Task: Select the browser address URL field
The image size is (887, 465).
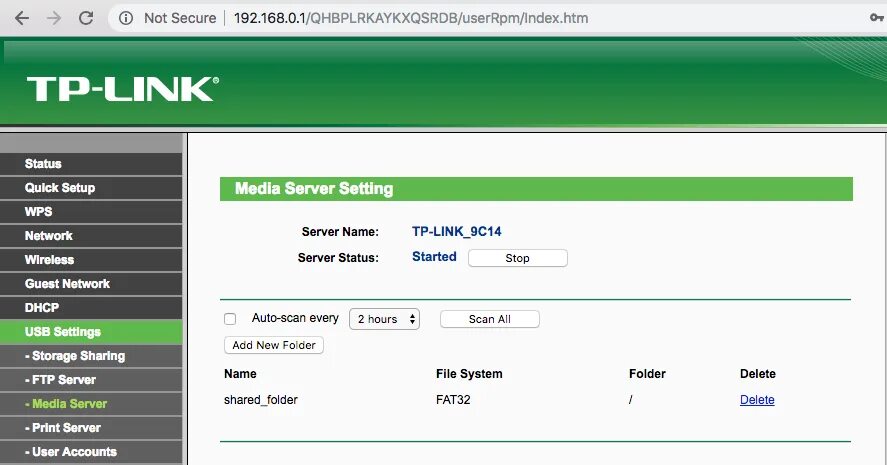Action: (411, 18)
